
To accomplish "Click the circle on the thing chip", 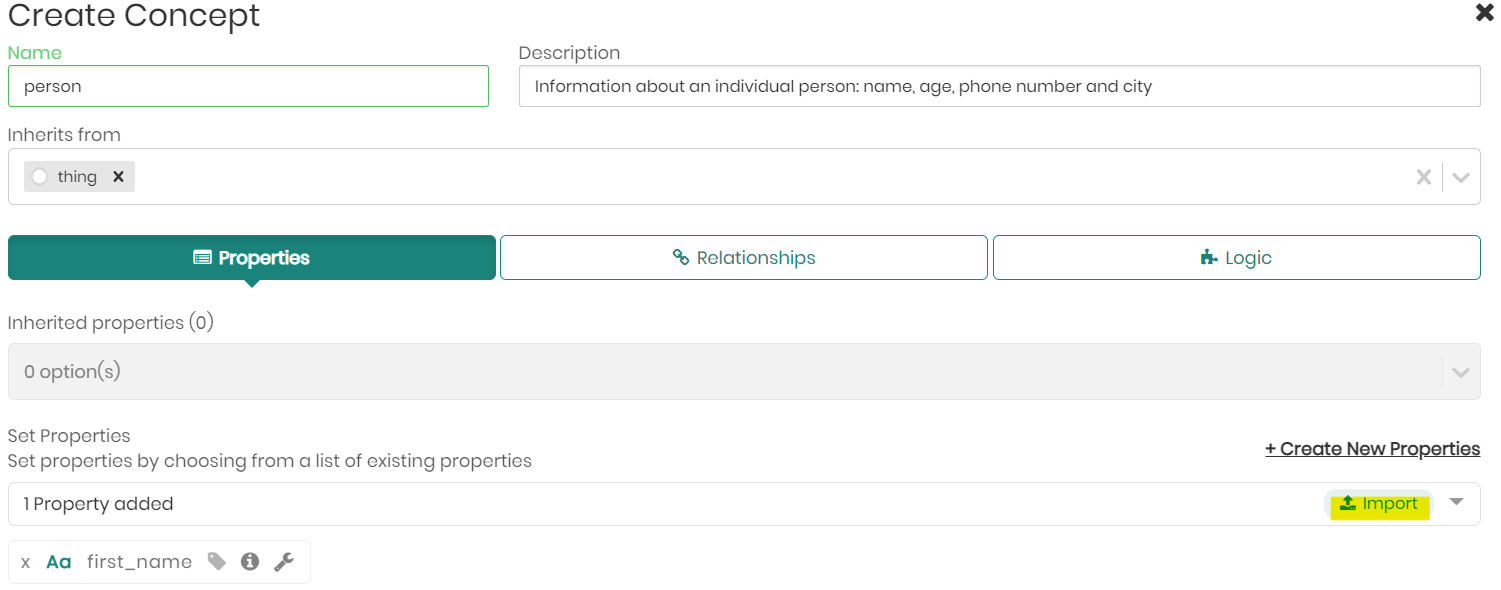I will (39, 177).
